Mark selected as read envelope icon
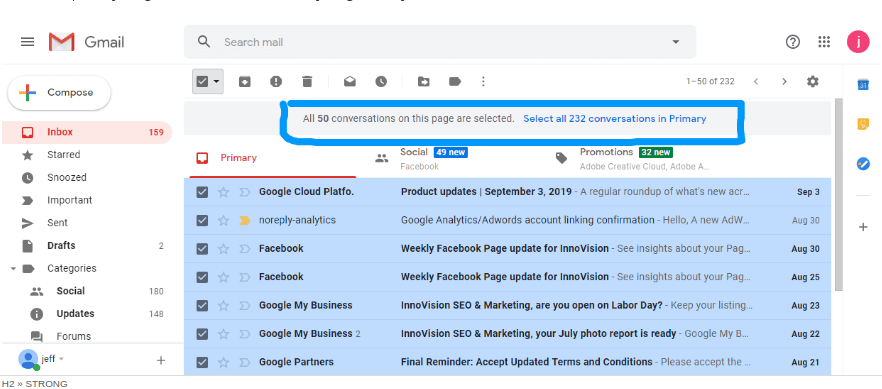 tap(350, 82)
